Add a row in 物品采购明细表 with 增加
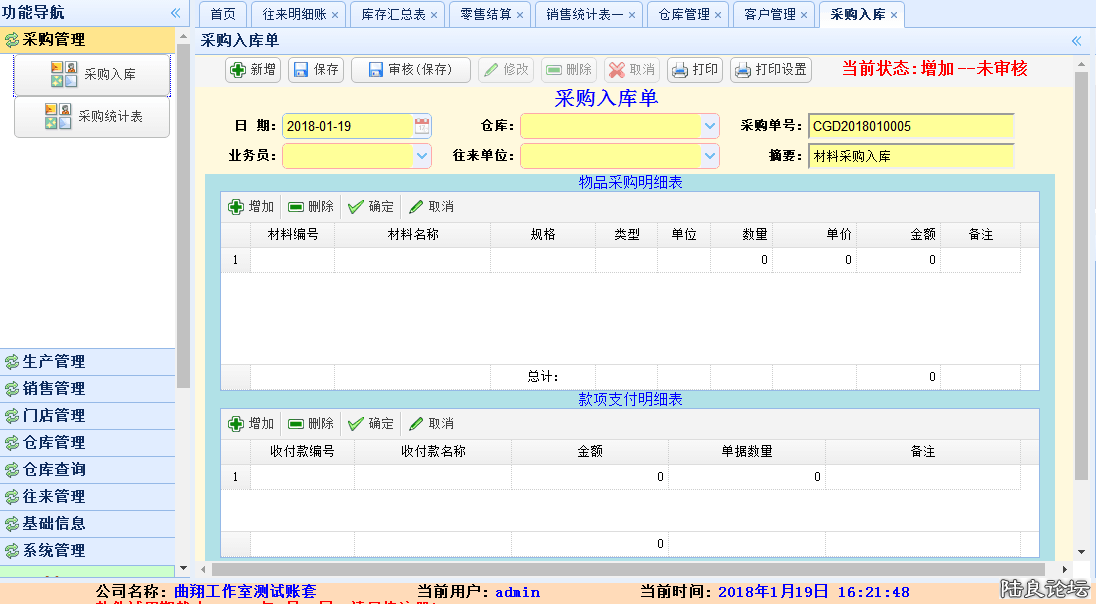1096x604 pixels. (x=251, y=207)
